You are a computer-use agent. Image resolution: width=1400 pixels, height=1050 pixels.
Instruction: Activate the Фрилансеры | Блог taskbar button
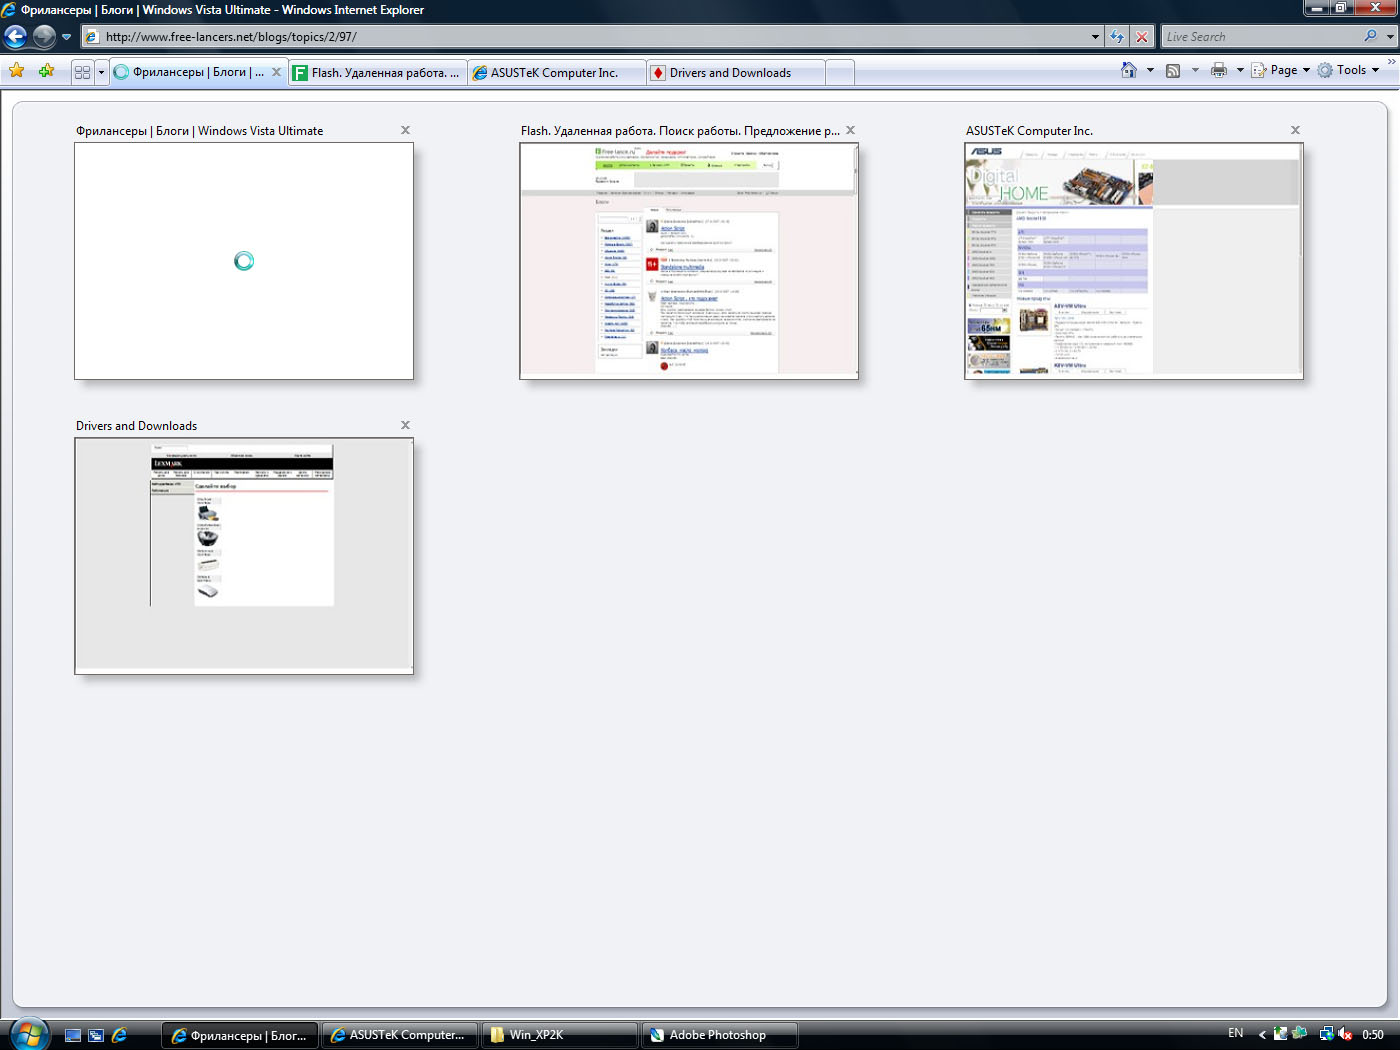coord(240,1035)
